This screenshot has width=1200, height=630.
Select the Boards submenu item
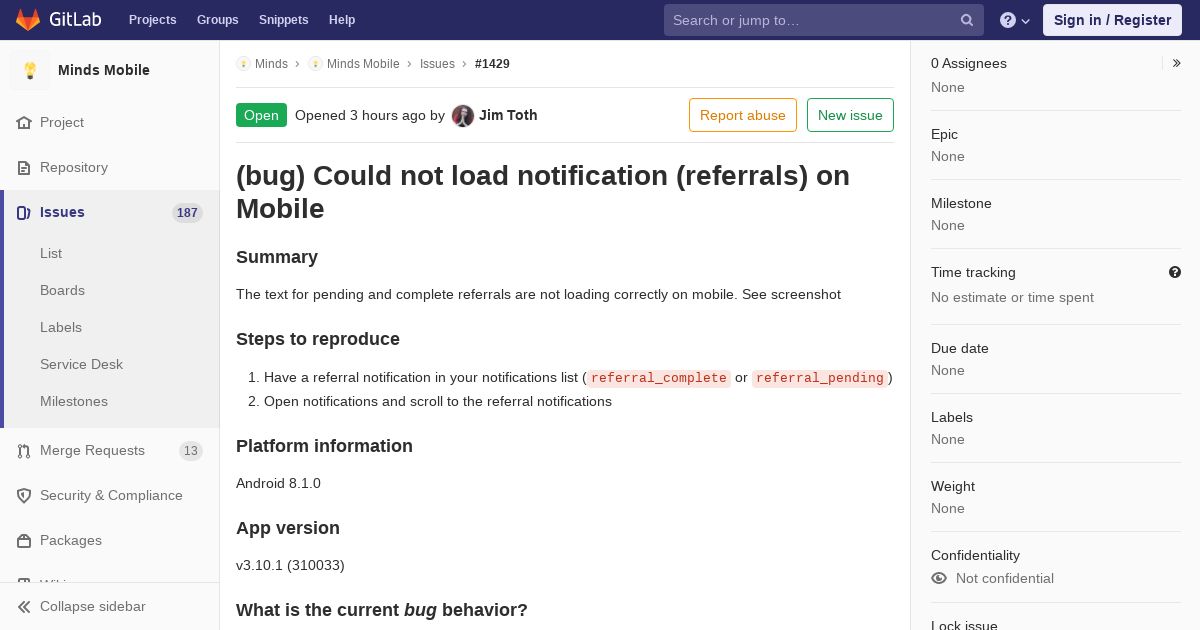[62, 290]
